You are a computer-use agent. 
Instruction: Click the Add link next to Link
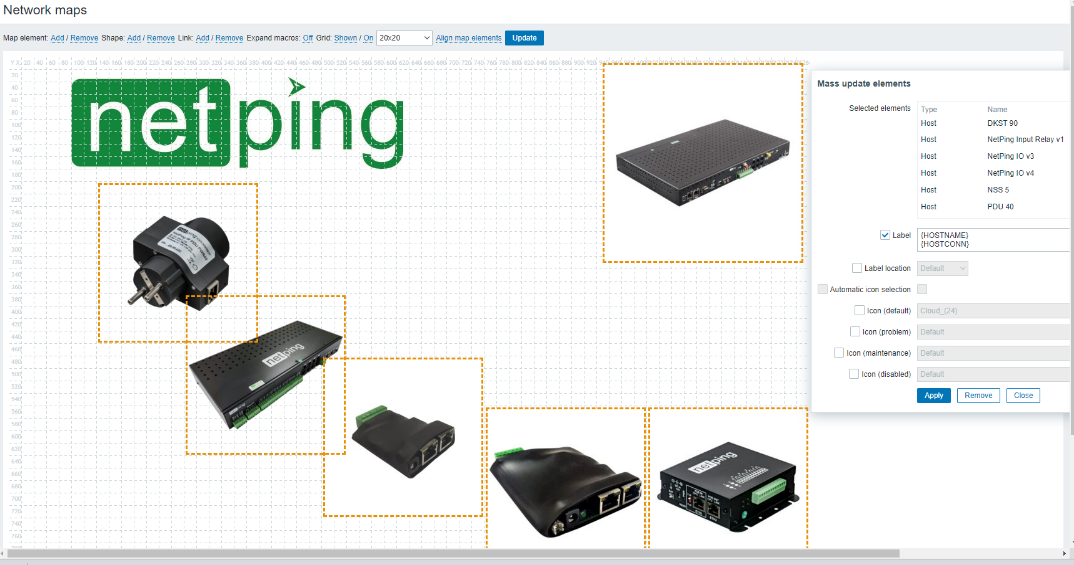203,38
